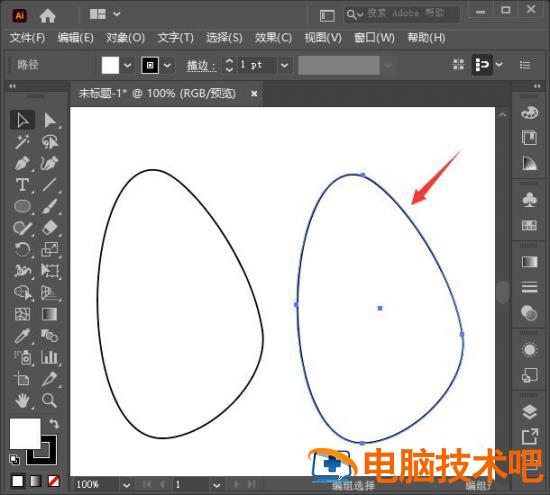Select the Perspective Grid tool
This screenshot has width=550, height=495.
click(50, 293)
